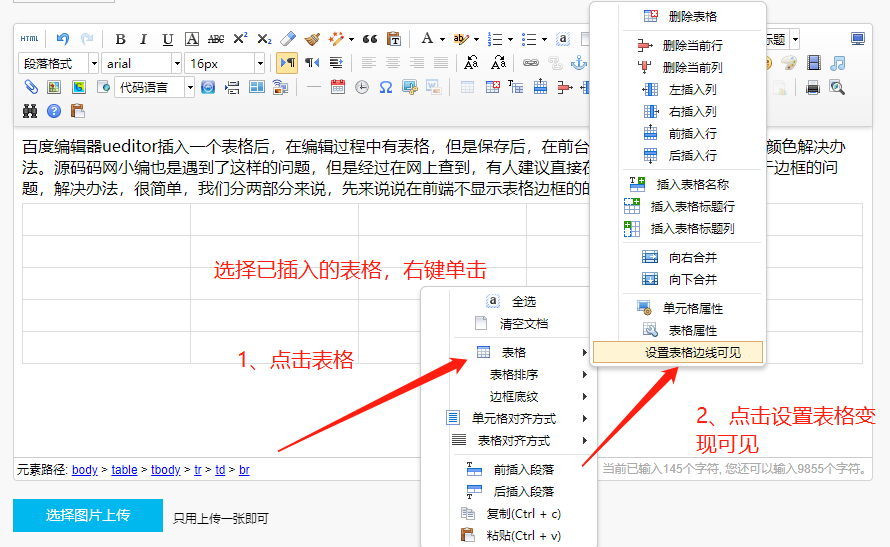
Task: Preview the document with magnifier icon
Action: pyautogui.click(x=837, y=87)
